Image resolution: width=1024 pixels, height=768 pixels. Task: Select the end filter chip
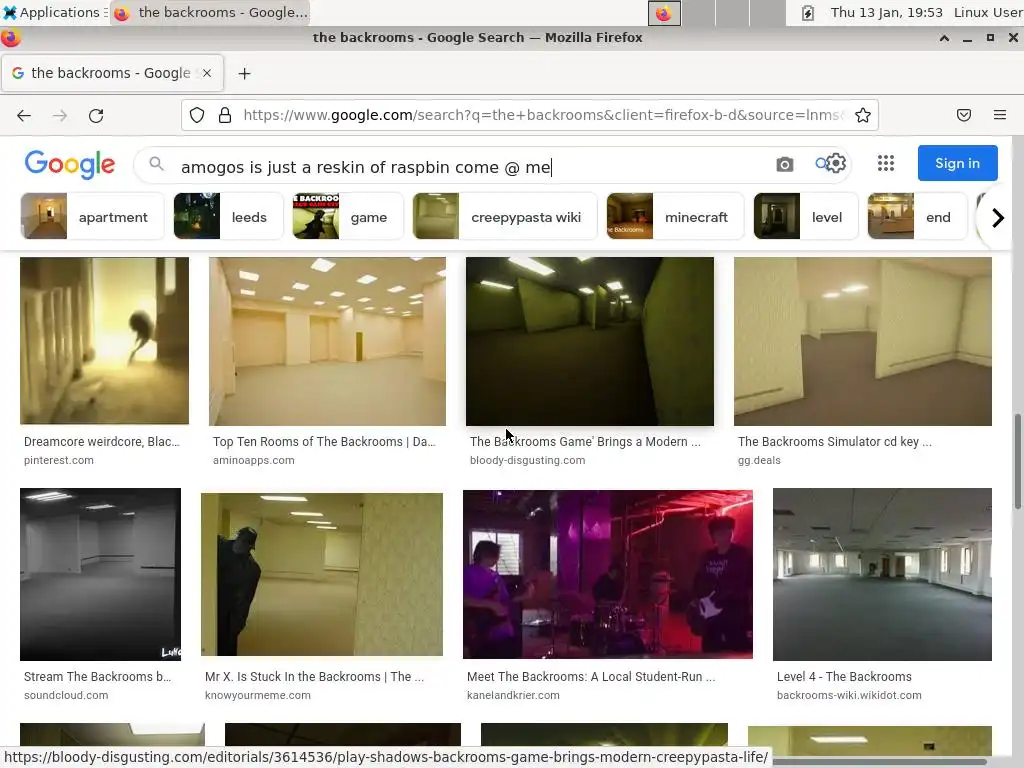coord(917,216)
